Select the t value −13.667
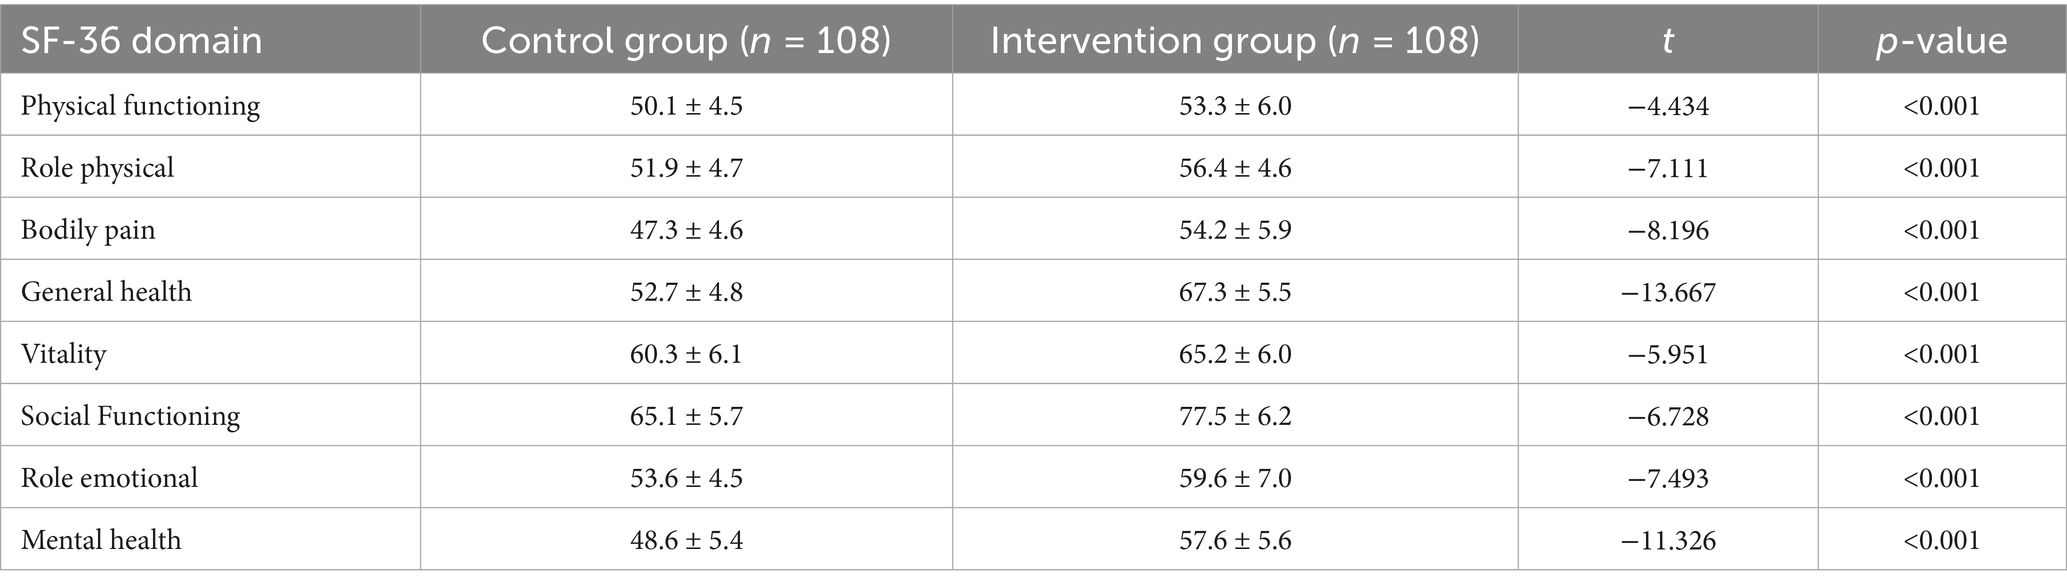 pos(1667,292)
